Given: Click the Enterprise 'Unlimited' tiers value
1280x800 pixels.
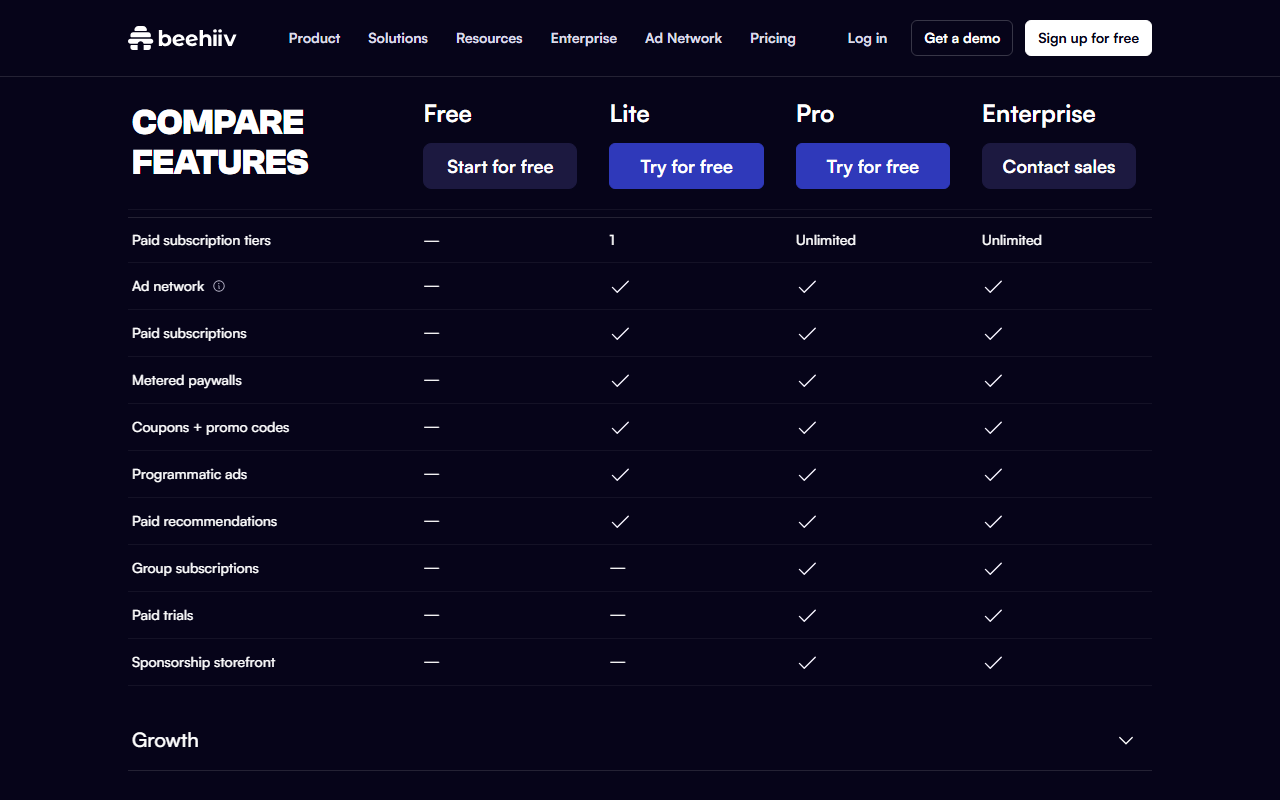Looking at the screenshot, I should [1012, 240].
